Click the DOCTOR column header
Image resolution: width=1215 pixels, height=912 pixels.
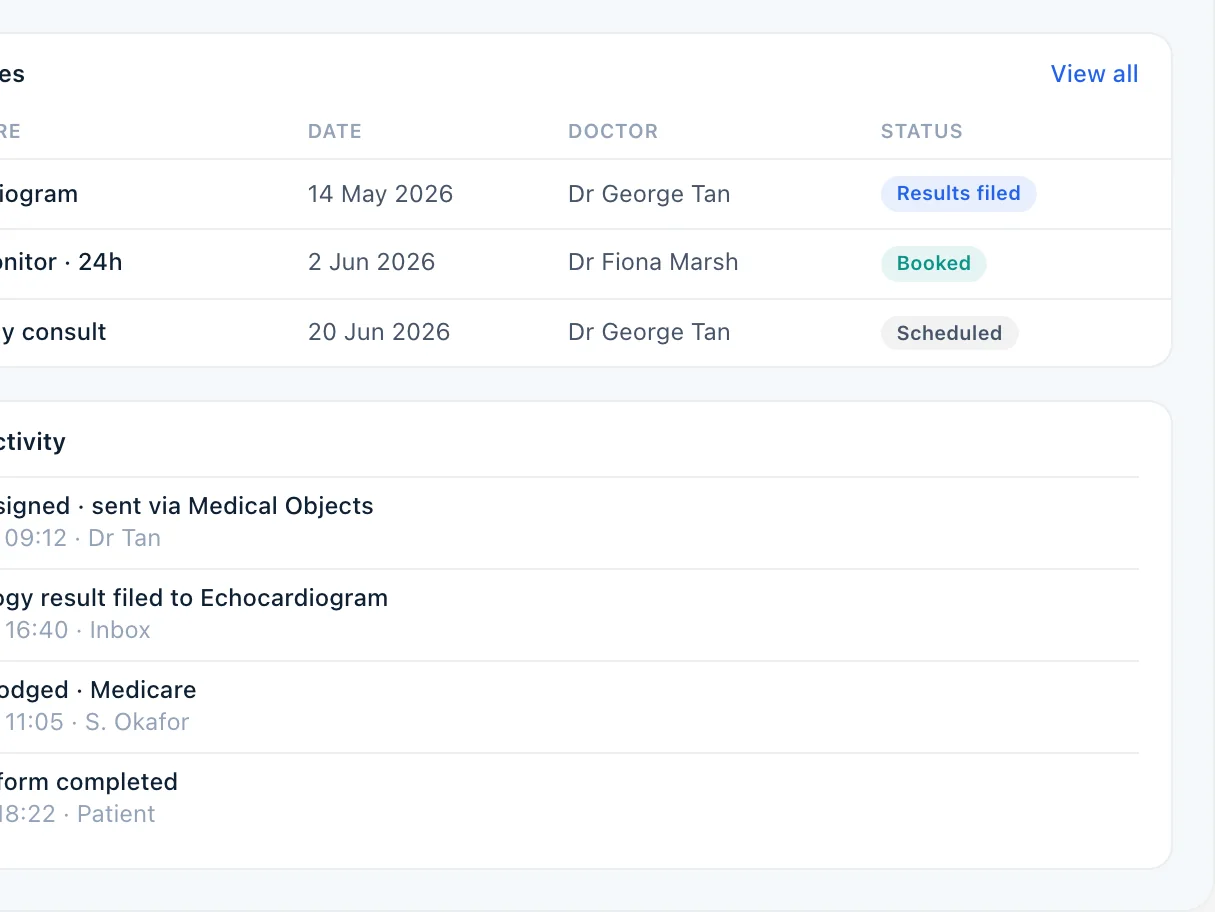613,131
